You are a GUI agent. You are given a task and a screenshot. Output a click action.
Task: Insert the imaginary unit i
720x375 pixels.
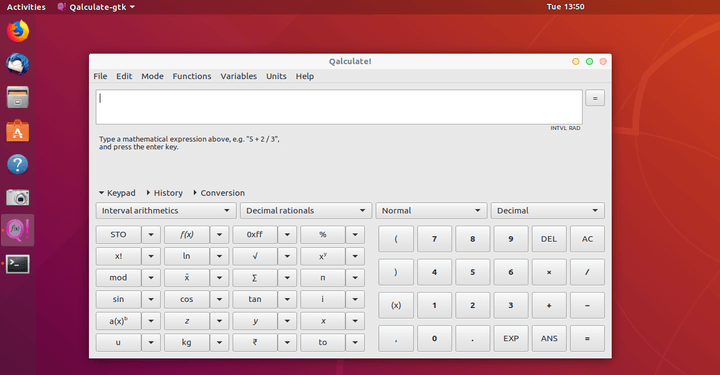[x=323, y=299]
